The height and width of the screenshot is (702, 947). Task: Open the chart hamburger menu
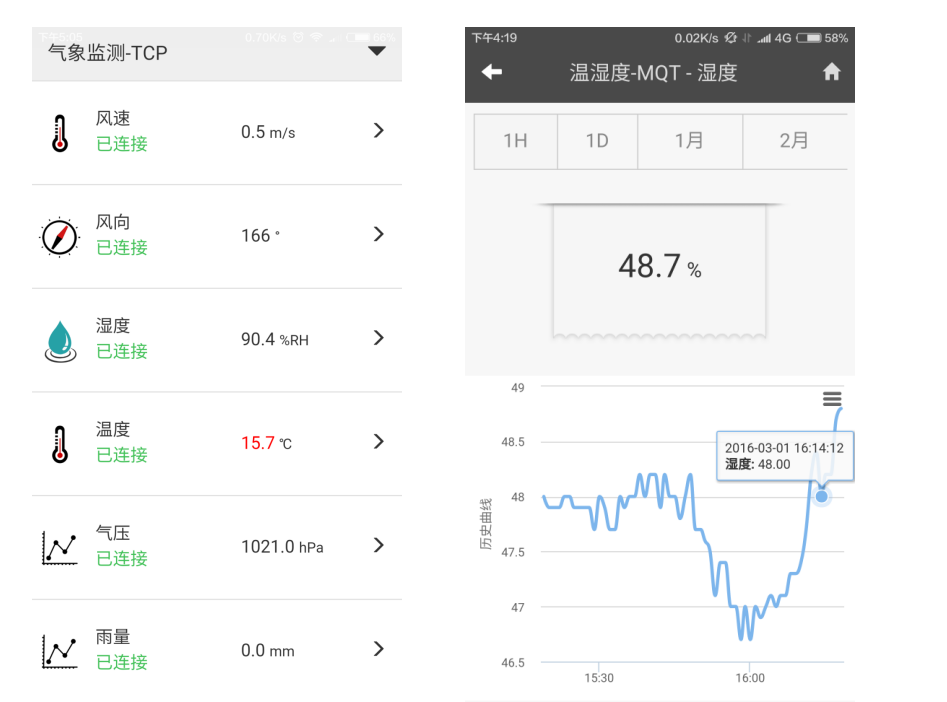tap(831, 399)
